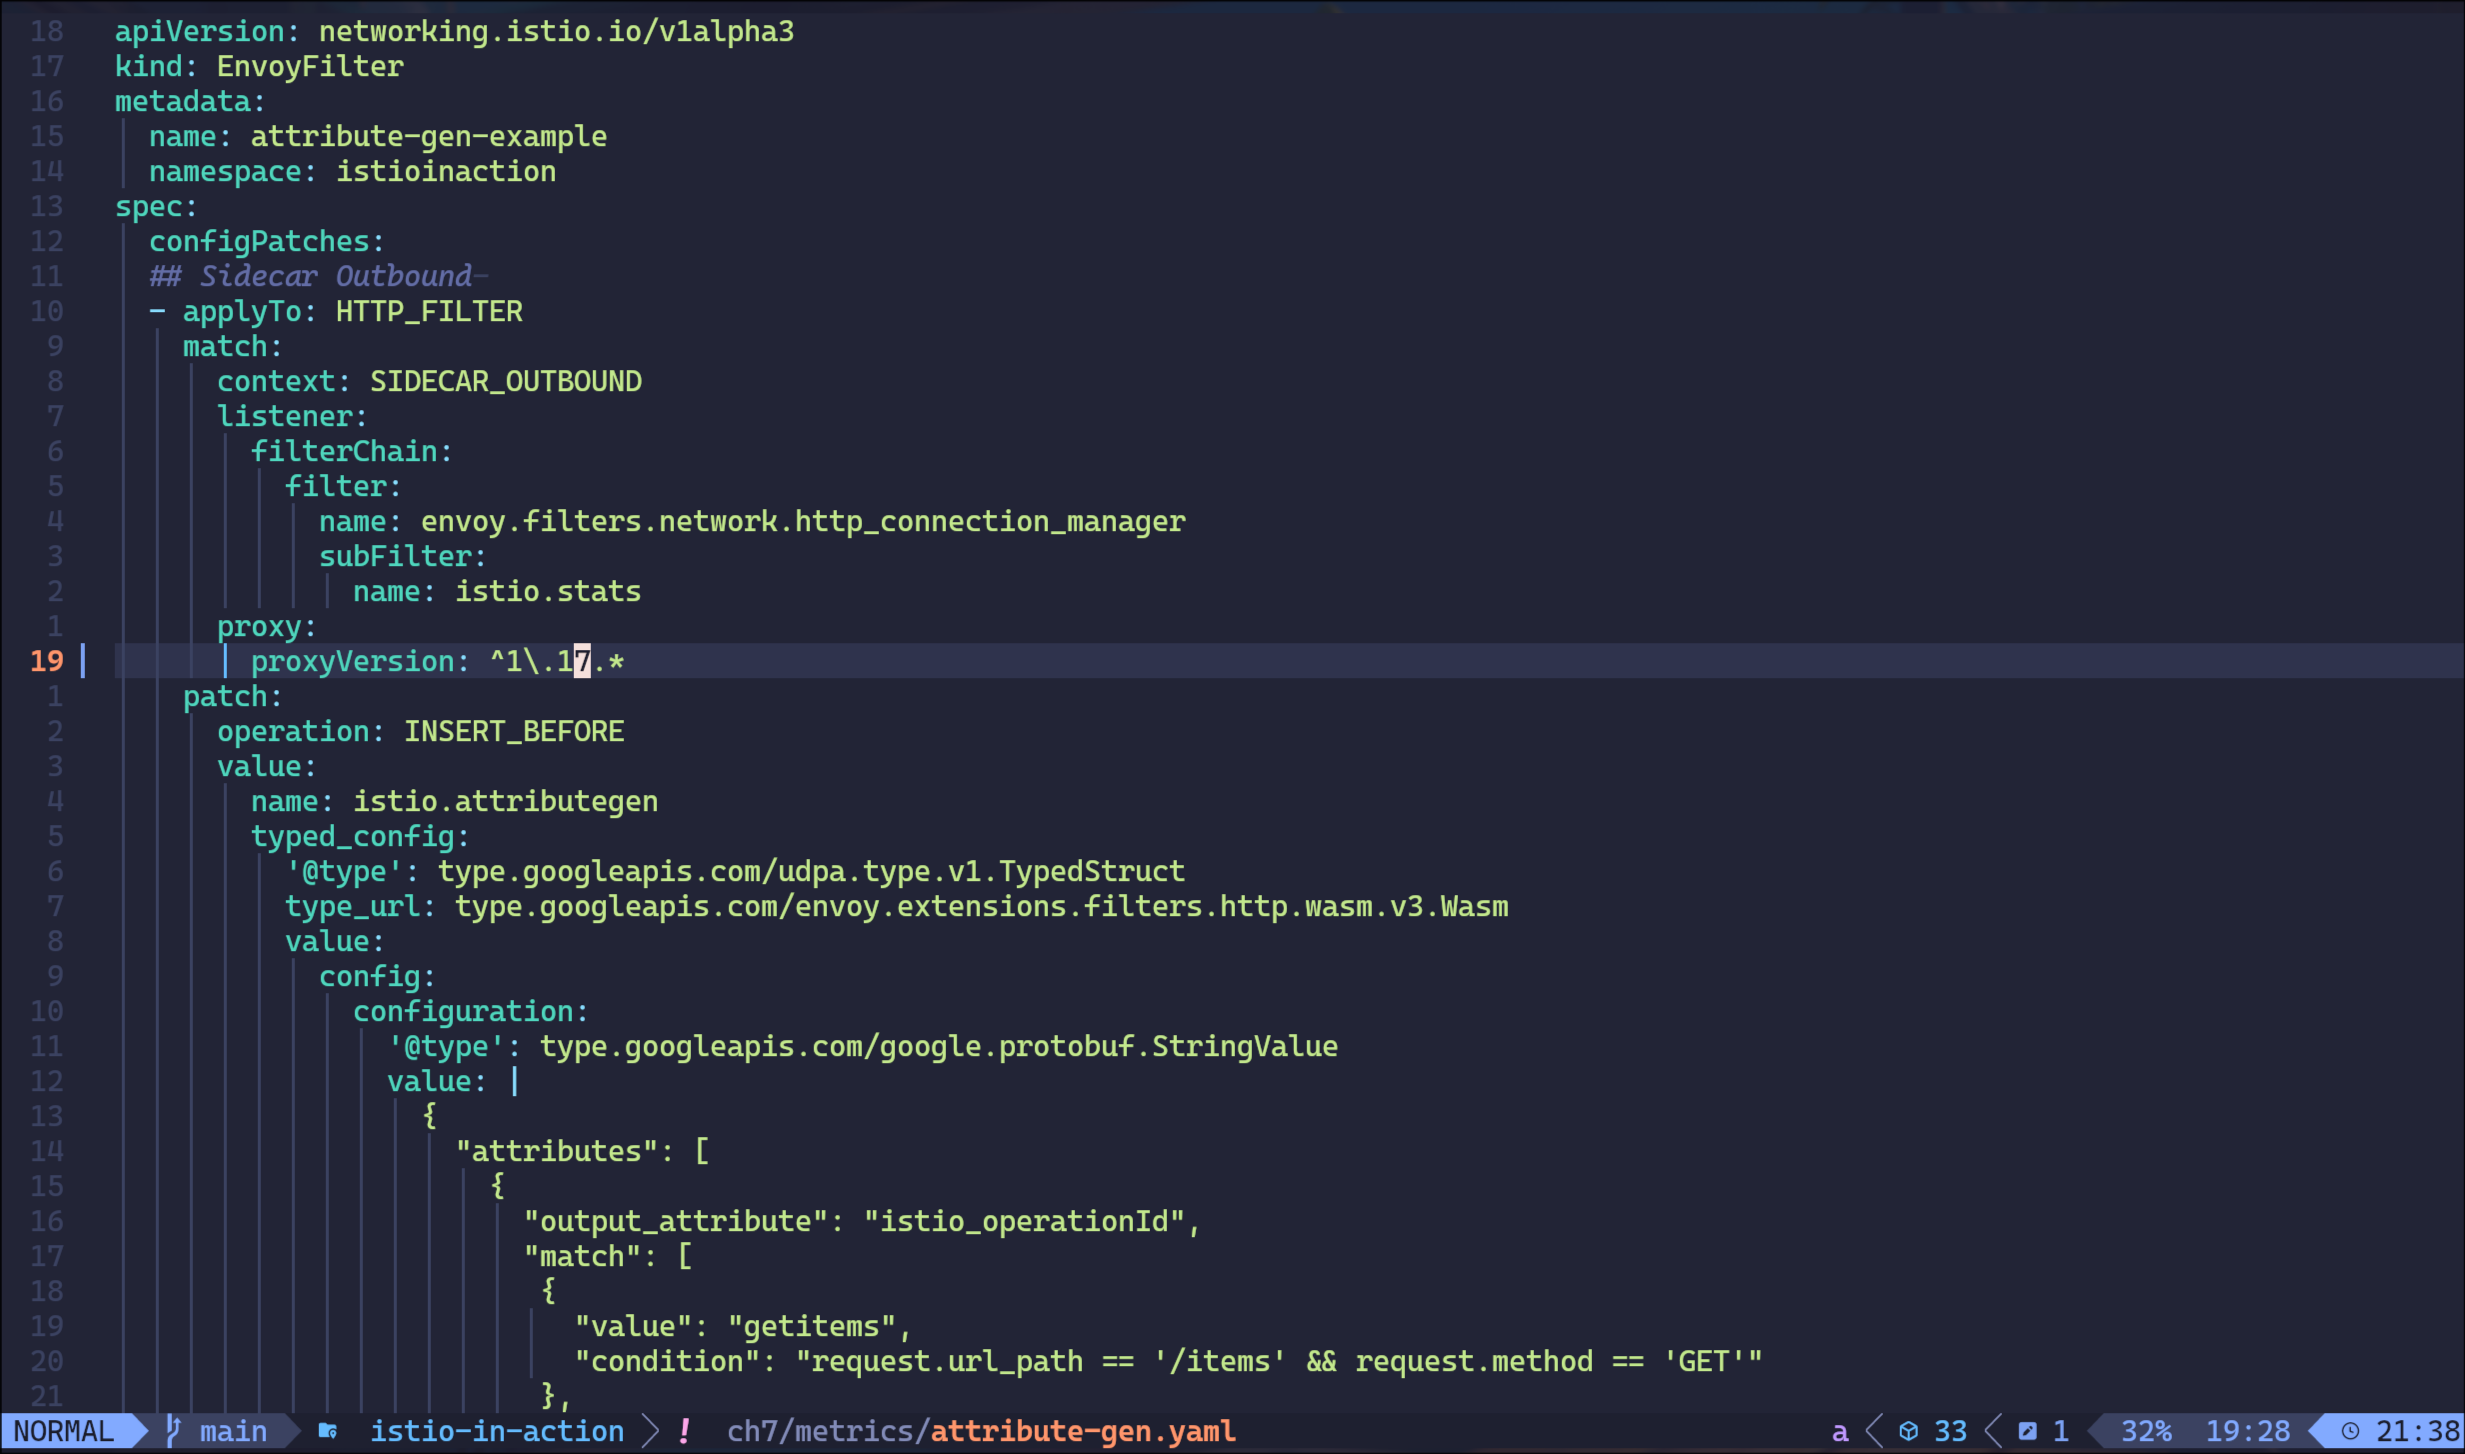
Task: Click the "output_attribute" key
Action: click(x=675, y=1221)
